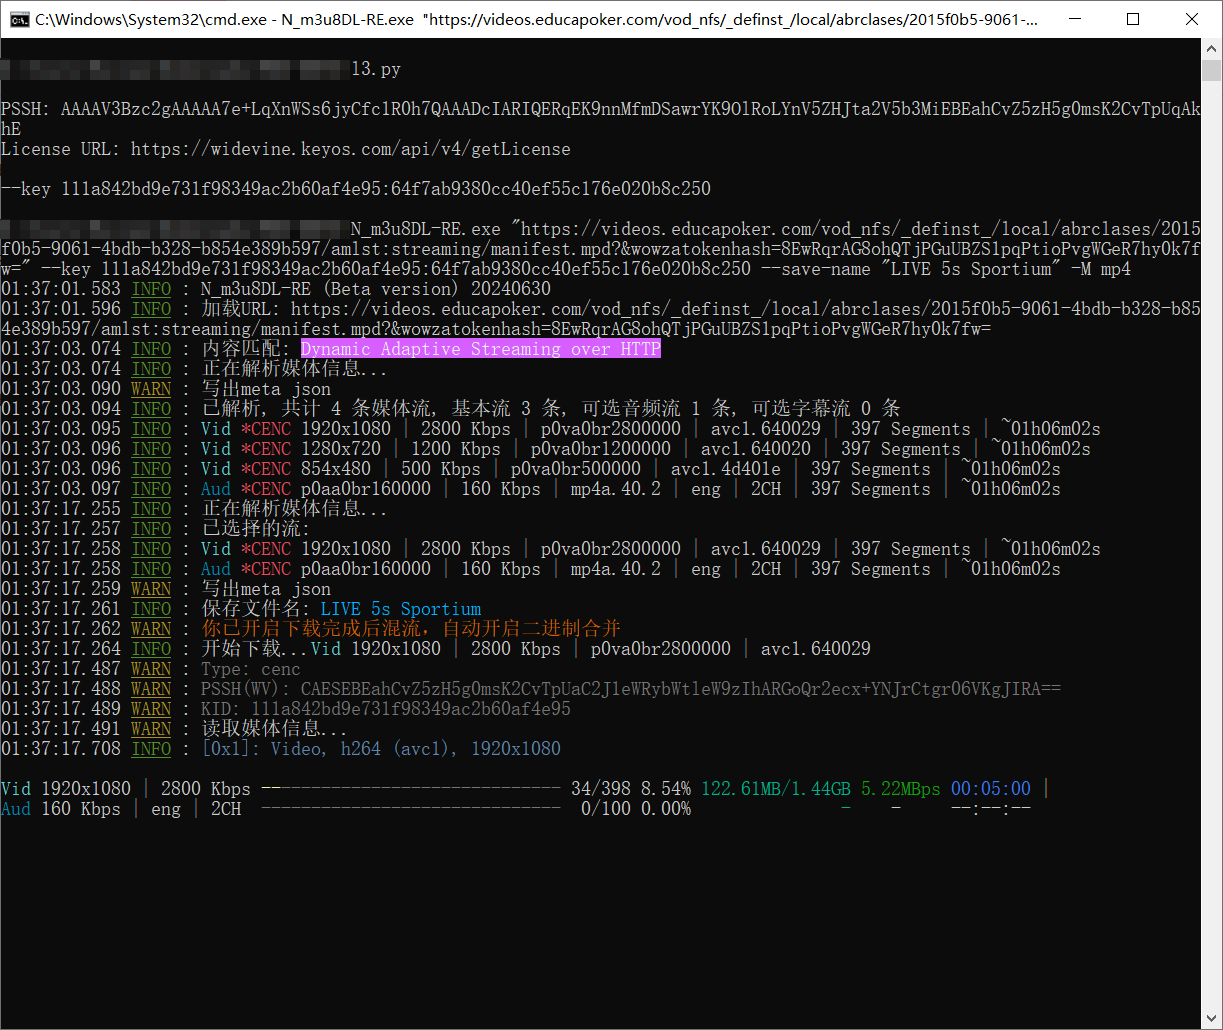The image size is (1223, 1030).
Task: Maximize the cmd.exe window
Action: coord(1133,19)
